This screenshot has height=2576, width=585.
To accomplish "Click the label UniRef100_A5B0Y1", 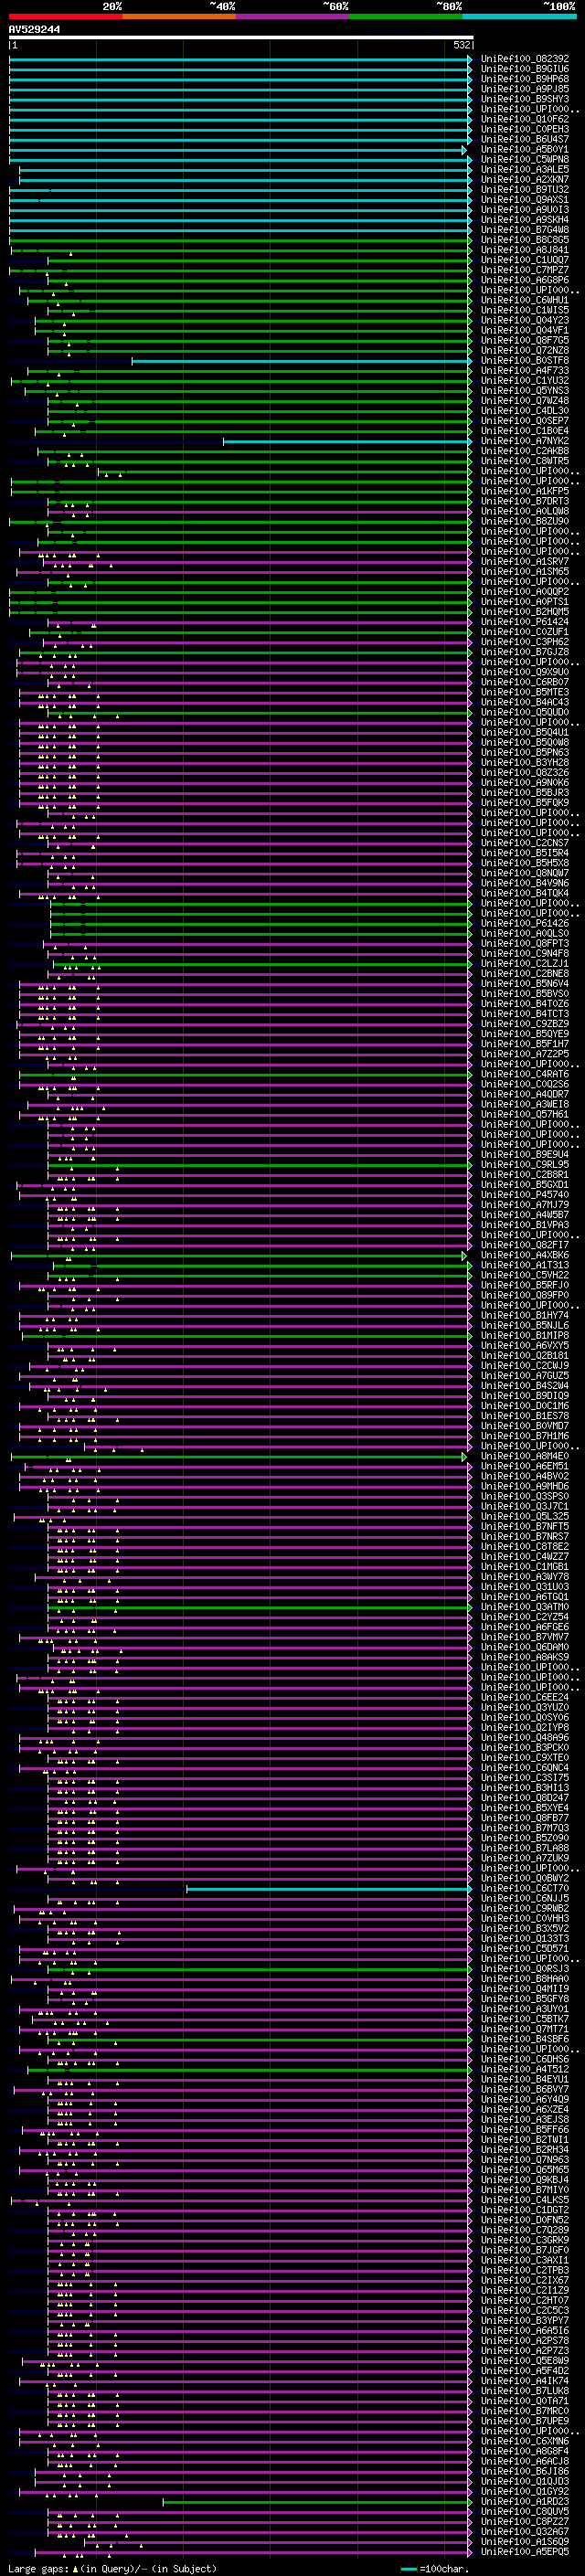I will 525,149.
